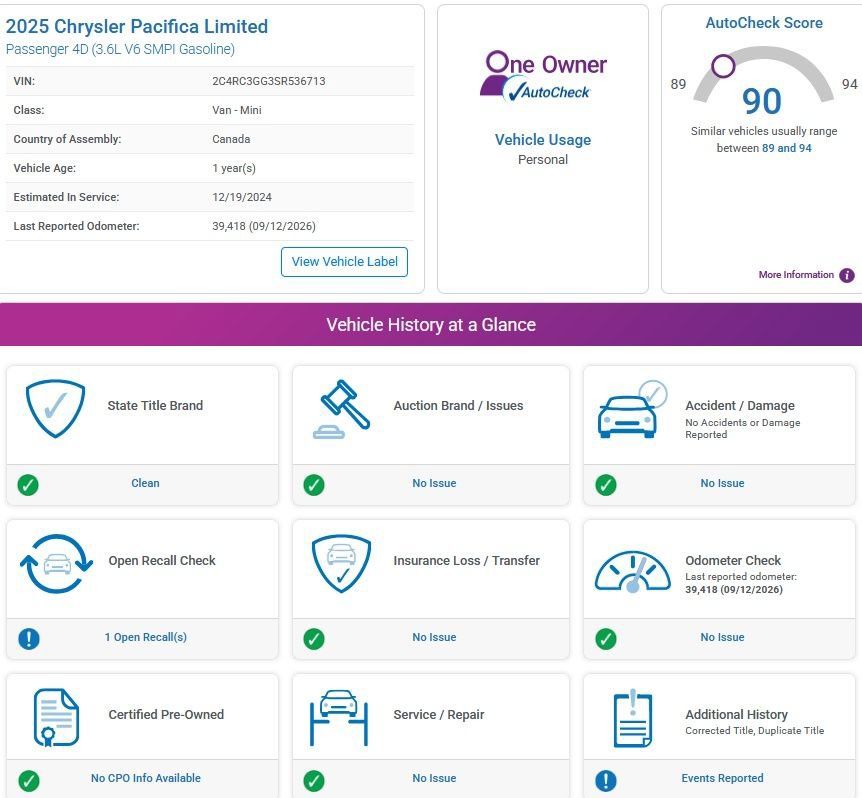Viewport: 862px width, 798px height.
Task: Click the Auction Brand / Issues card title
Action: pyautogui.click(x=458, y=406)
